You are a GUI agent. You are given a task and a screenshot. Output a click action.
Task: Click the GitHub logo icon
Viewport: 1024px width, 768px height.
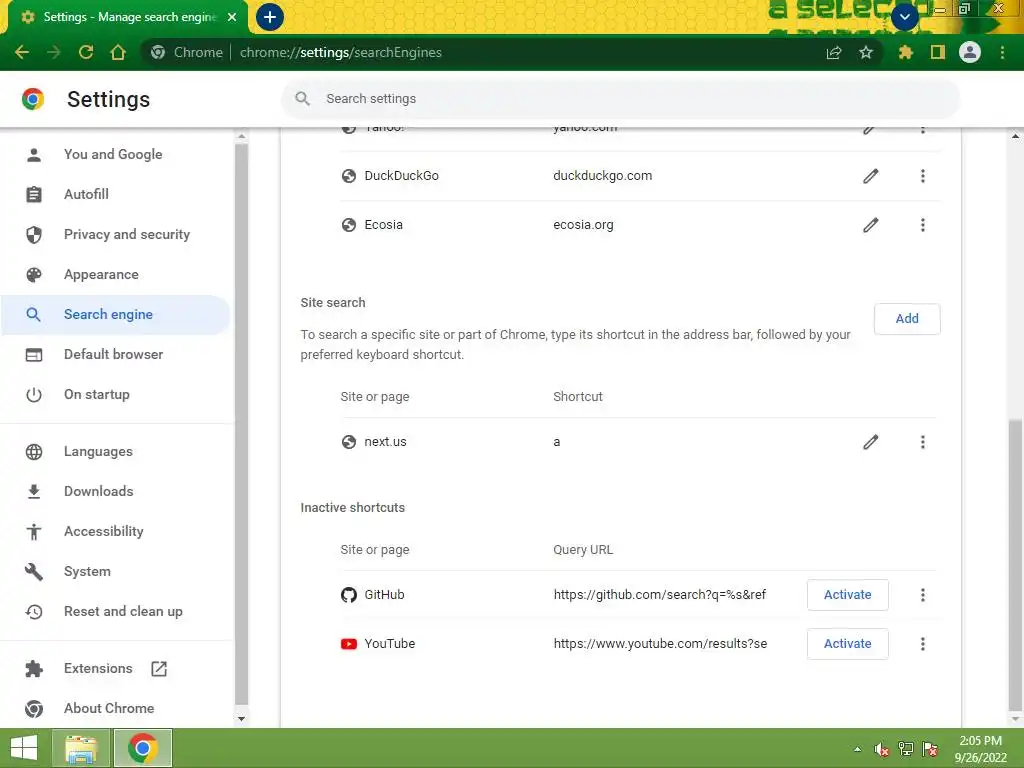pos(349,595)
